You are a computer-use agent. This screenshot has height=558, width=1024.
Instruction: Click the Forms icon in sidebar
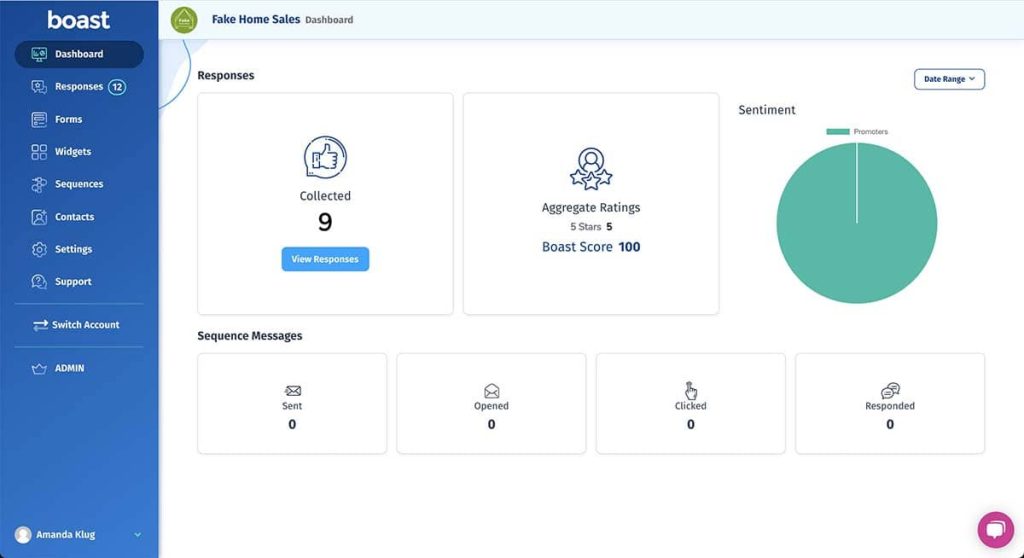point(39,120)
